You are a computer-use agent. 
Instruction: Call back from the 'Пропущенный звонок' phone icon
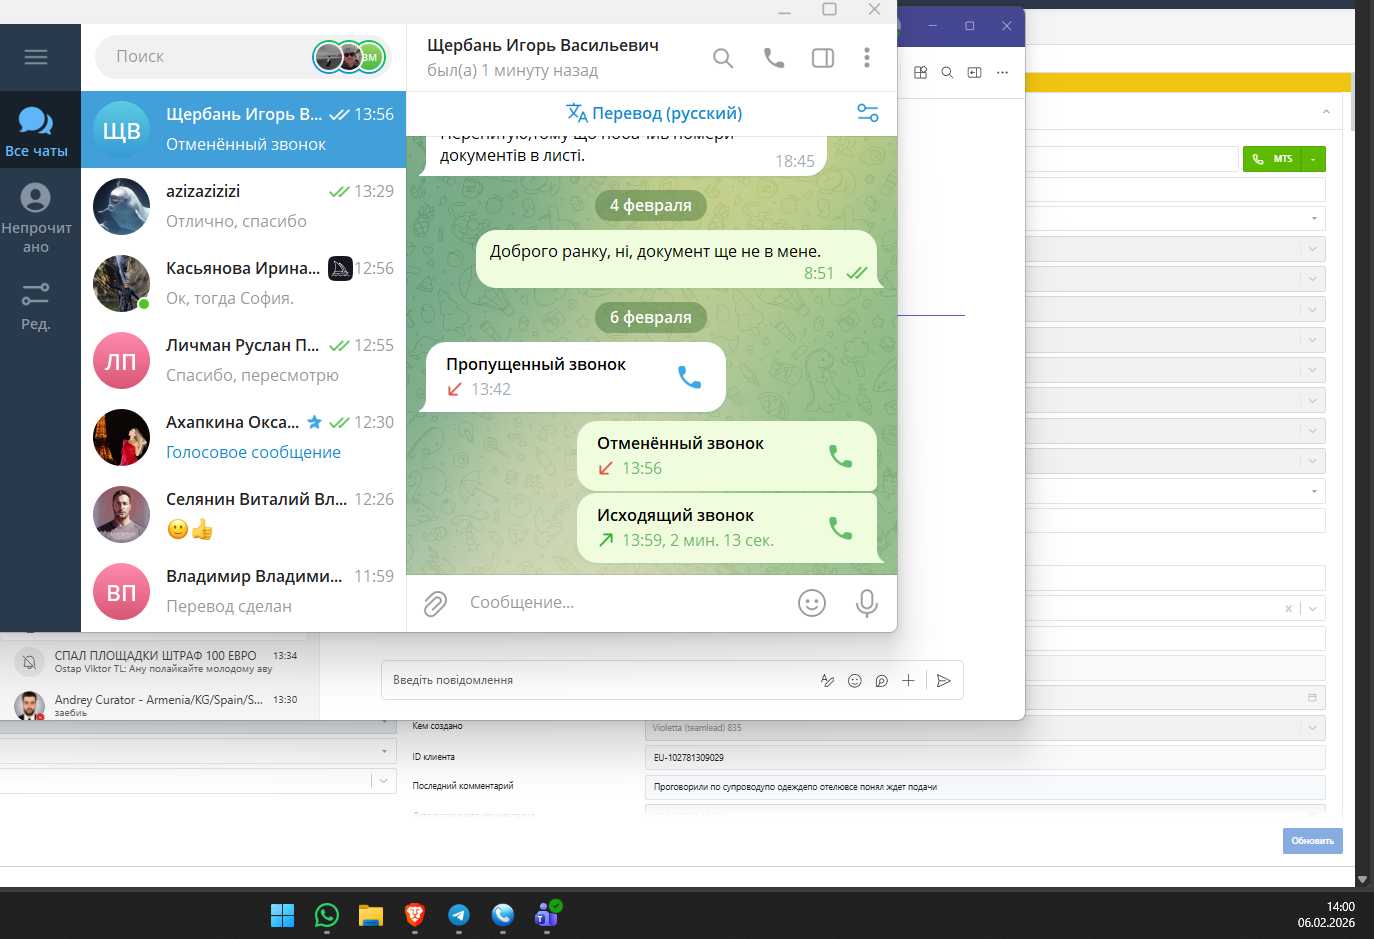click(x=689, y=377)
